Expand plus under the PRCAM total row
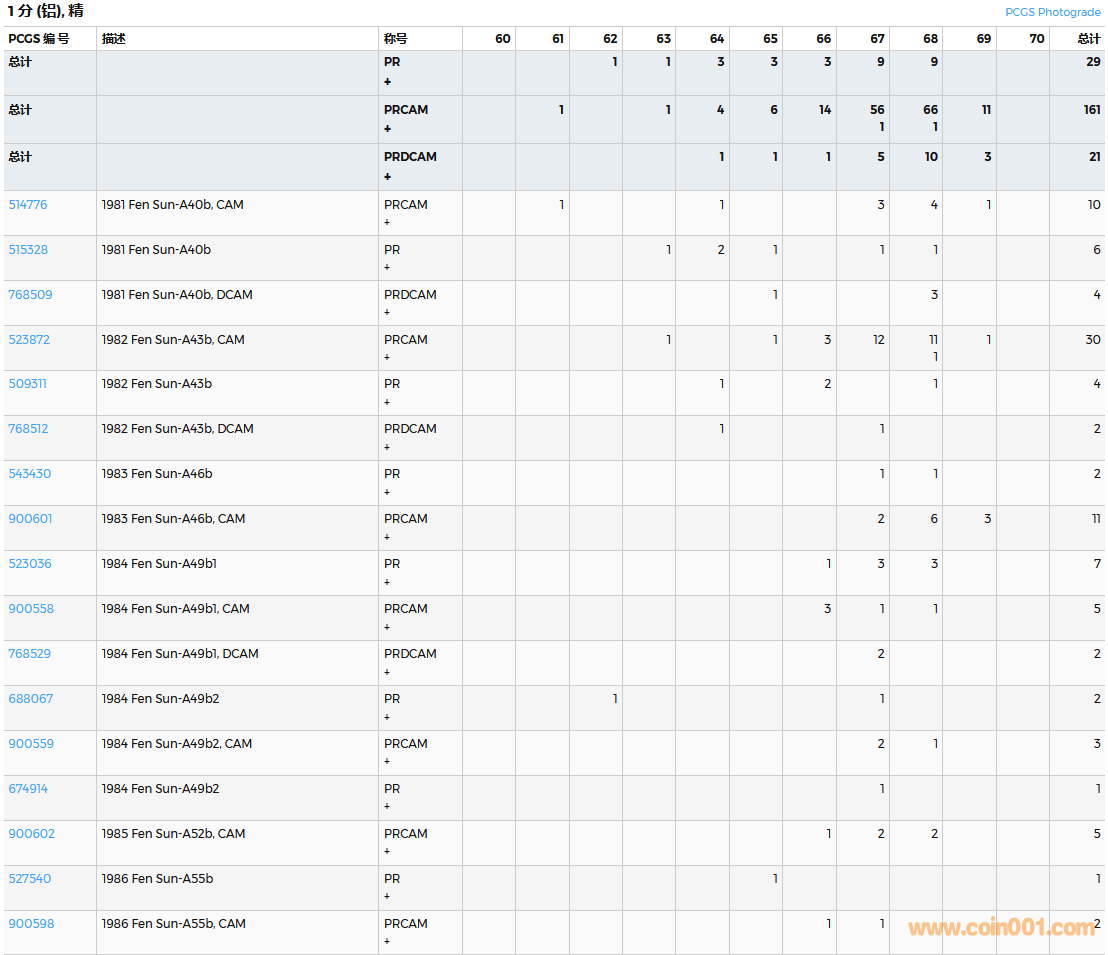The width and height of the screenshot is (1108, 955). coord(388,129)
